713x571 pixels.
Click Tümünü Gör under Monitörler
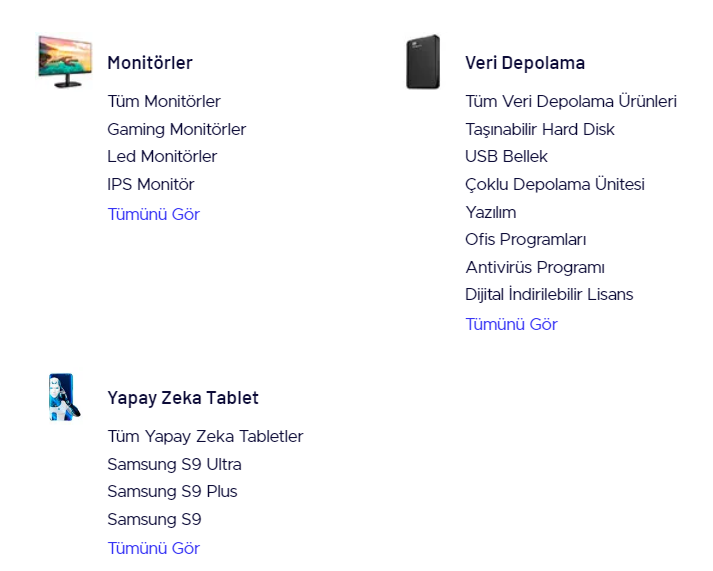(x=154, y=214)
